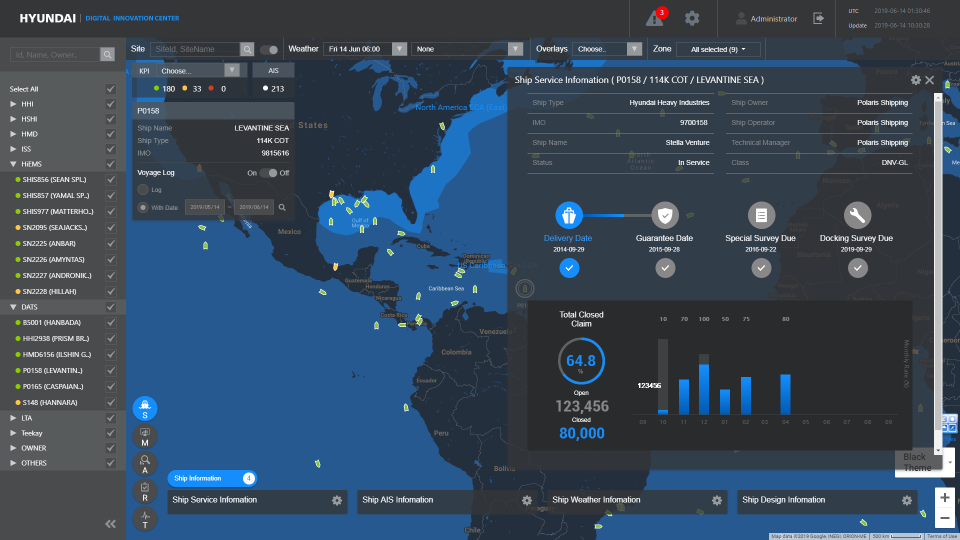Viewport: 960px width, 540px height.
Task: Toggle the switch next to Site search
Action: (x=269, y=50)
